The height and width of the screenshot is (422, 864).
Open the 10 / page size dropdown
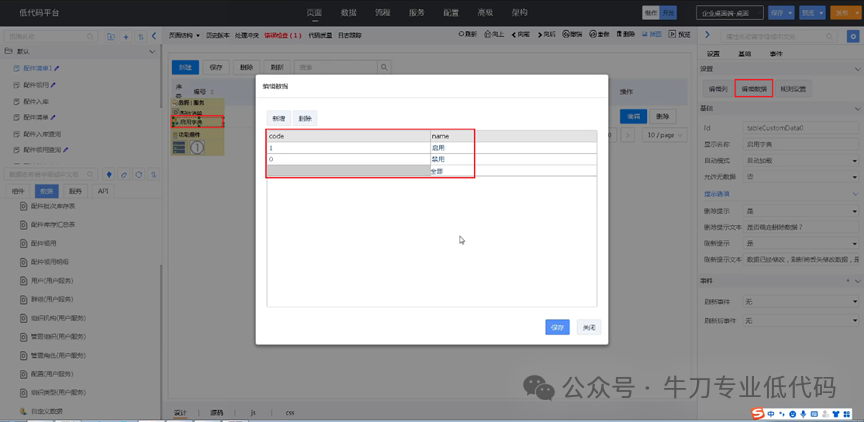coord(666,135)
